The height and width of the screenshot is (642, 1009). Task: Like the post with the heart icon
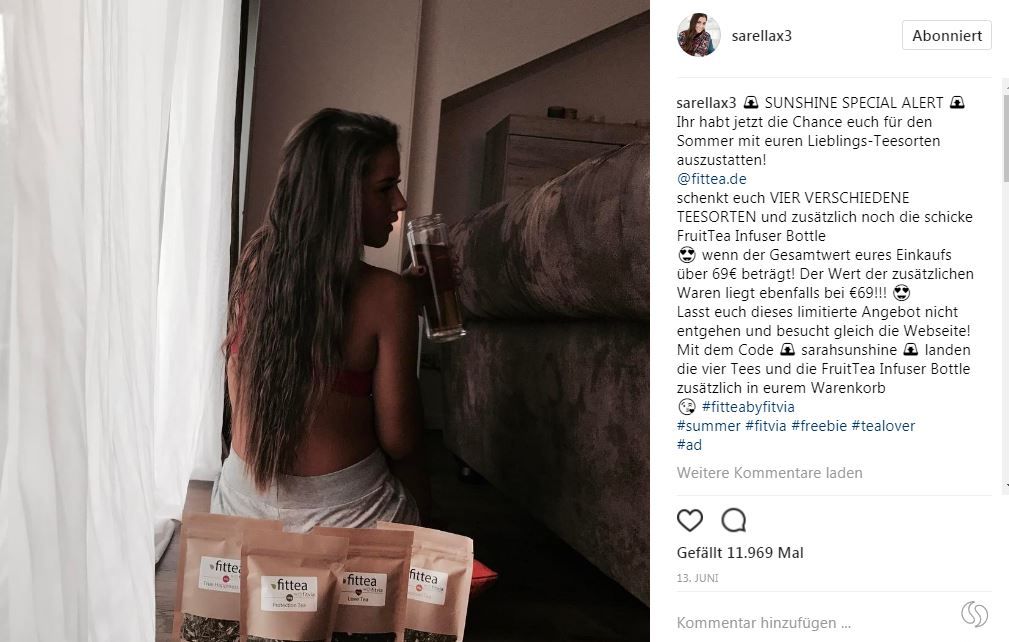coord(690,520)
